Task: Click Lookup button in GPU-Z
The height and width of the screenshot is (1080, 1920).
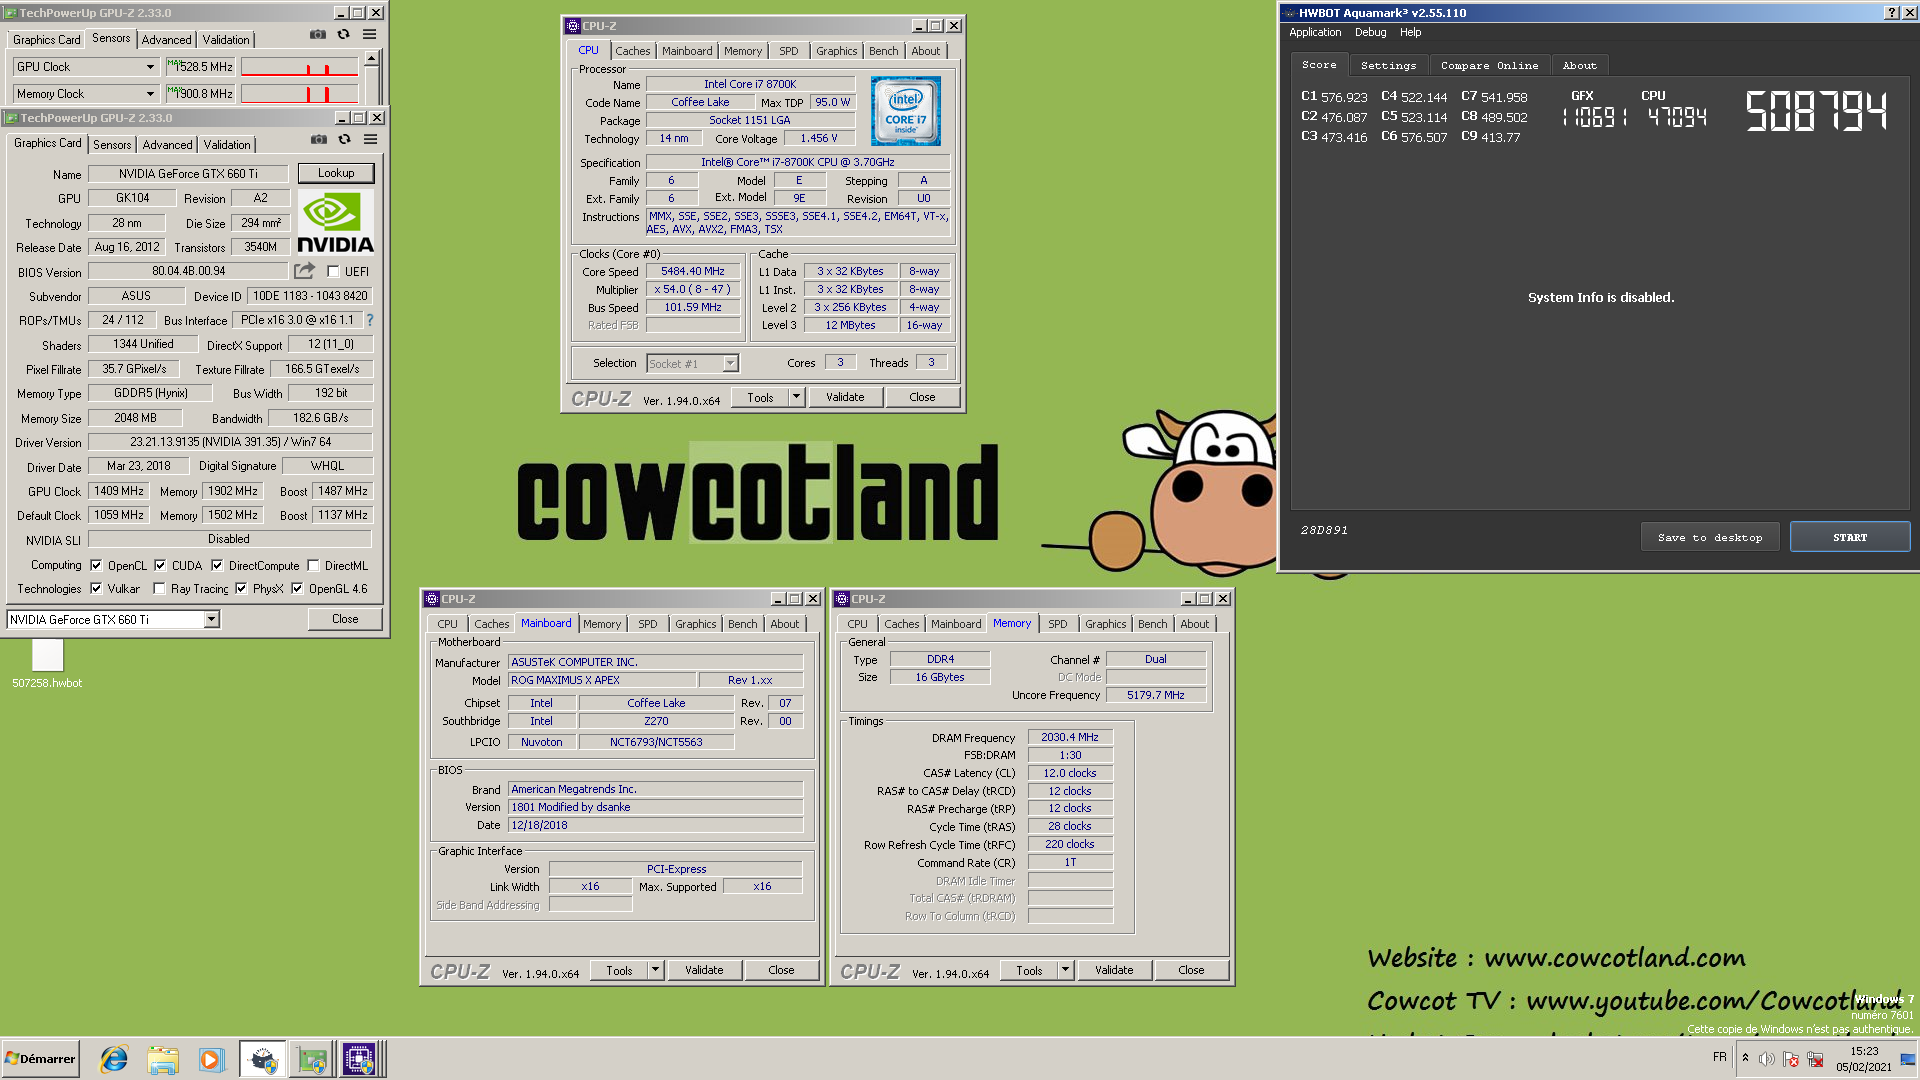Action: point(336,173)
